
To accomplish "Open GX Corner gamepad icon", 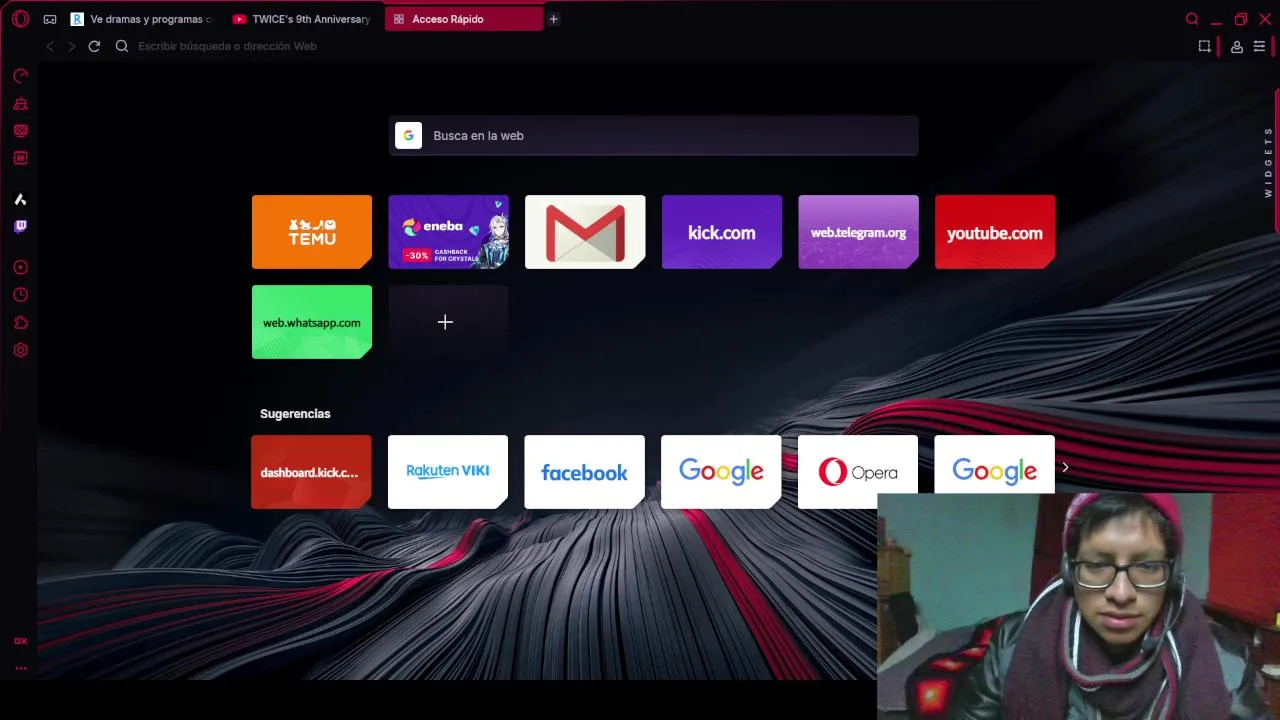I will click(x=50, y=19).
